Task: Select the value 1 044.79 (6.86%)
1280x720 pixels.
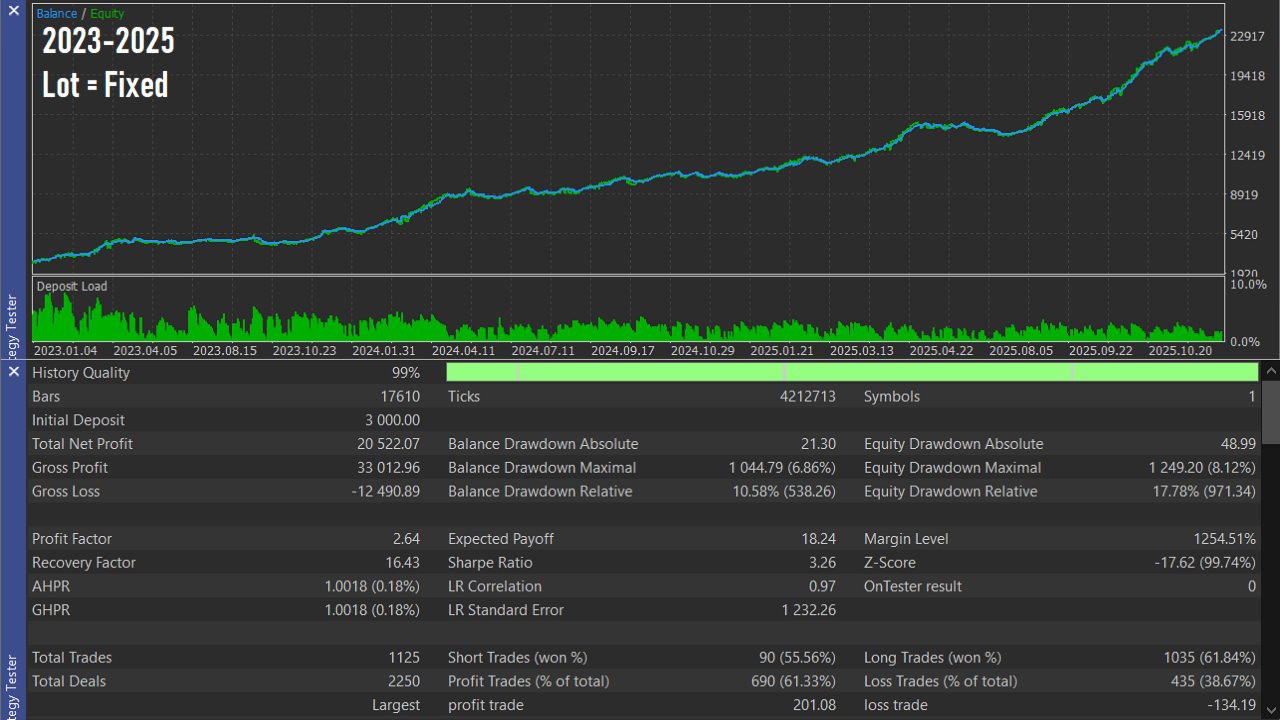Action: (x=782, y=468)
